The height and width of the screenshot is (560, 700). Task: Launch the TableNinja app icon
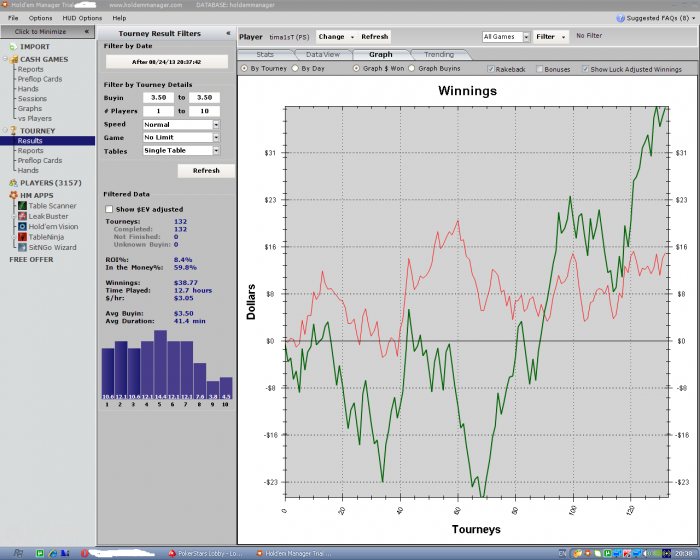[20, 237]
